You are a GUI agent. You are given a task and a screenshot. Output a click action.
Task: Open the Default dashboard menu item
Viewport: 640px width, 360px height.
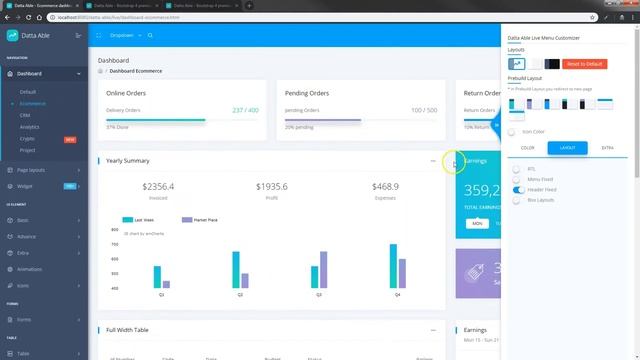point(28,92)
